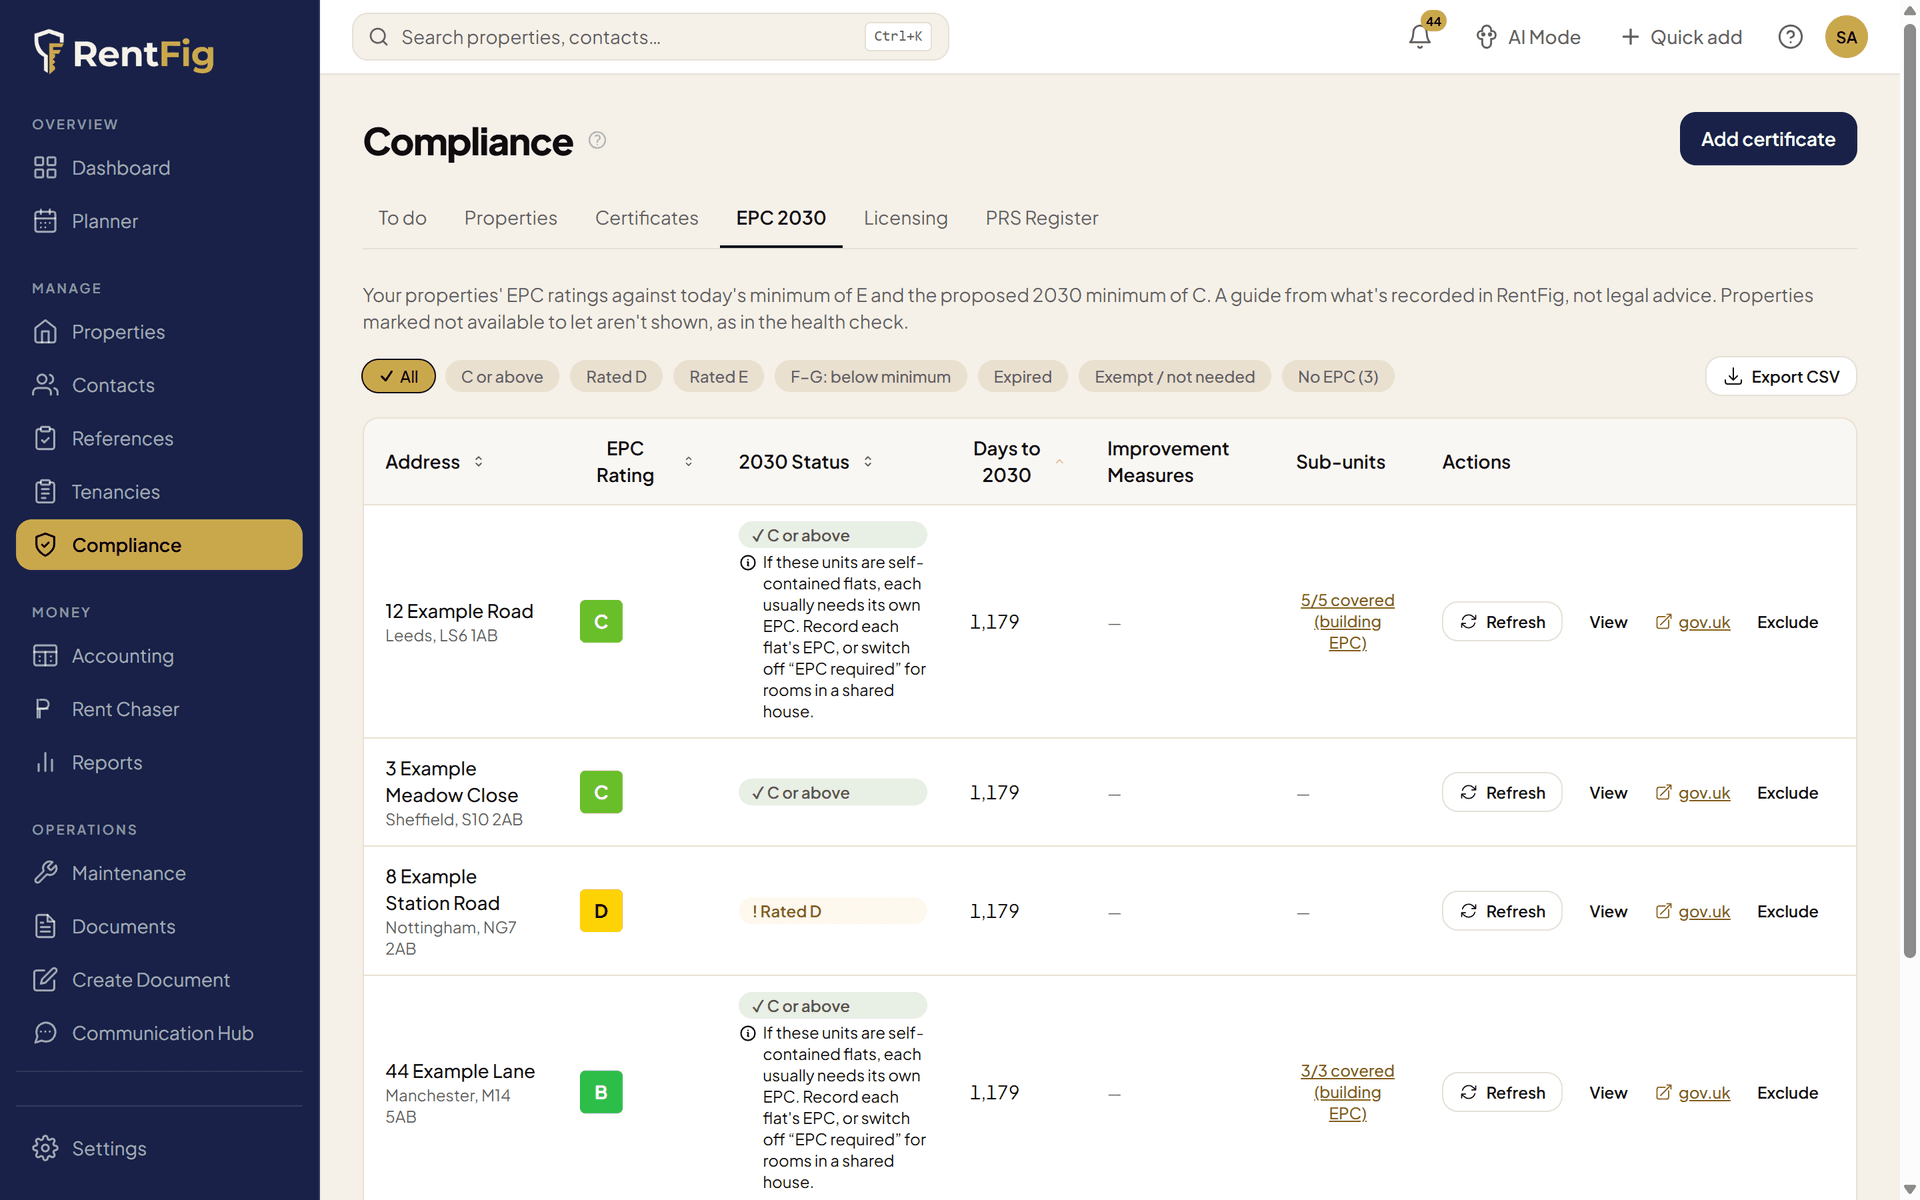Image resolution: width=1920 pixels, height=1200 pixels.
Task: Open Rent Chaser in the sidebar
Action: (159, 709)
